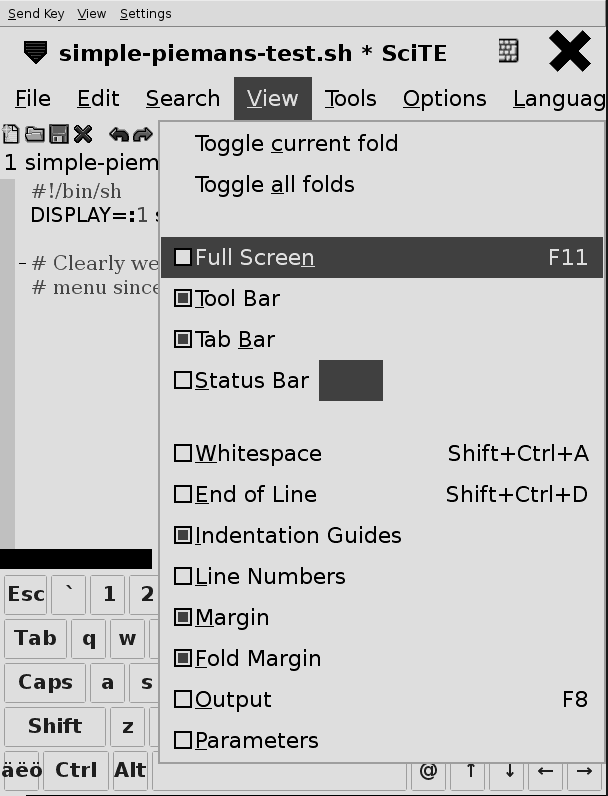Open the Send Key menu at top
608x796 pixels.
tap(36, 14)
